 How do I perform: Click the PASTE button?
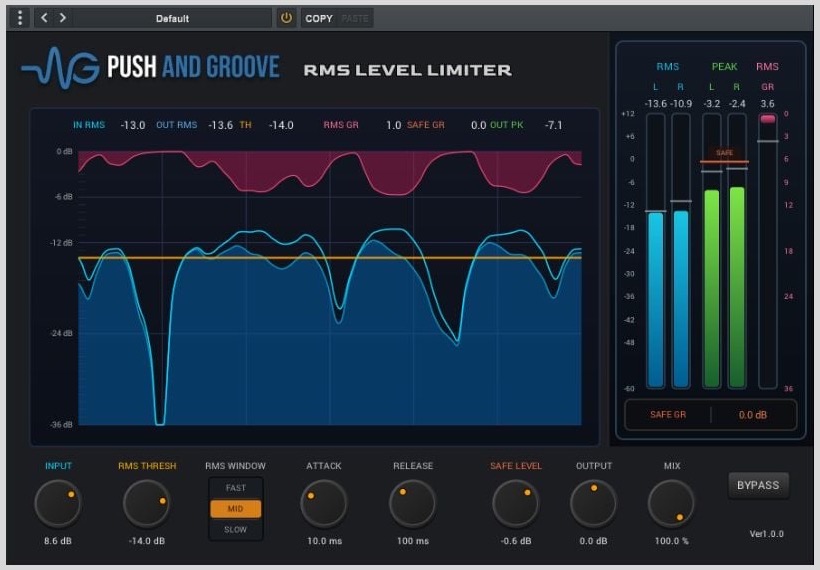[355, 18]
